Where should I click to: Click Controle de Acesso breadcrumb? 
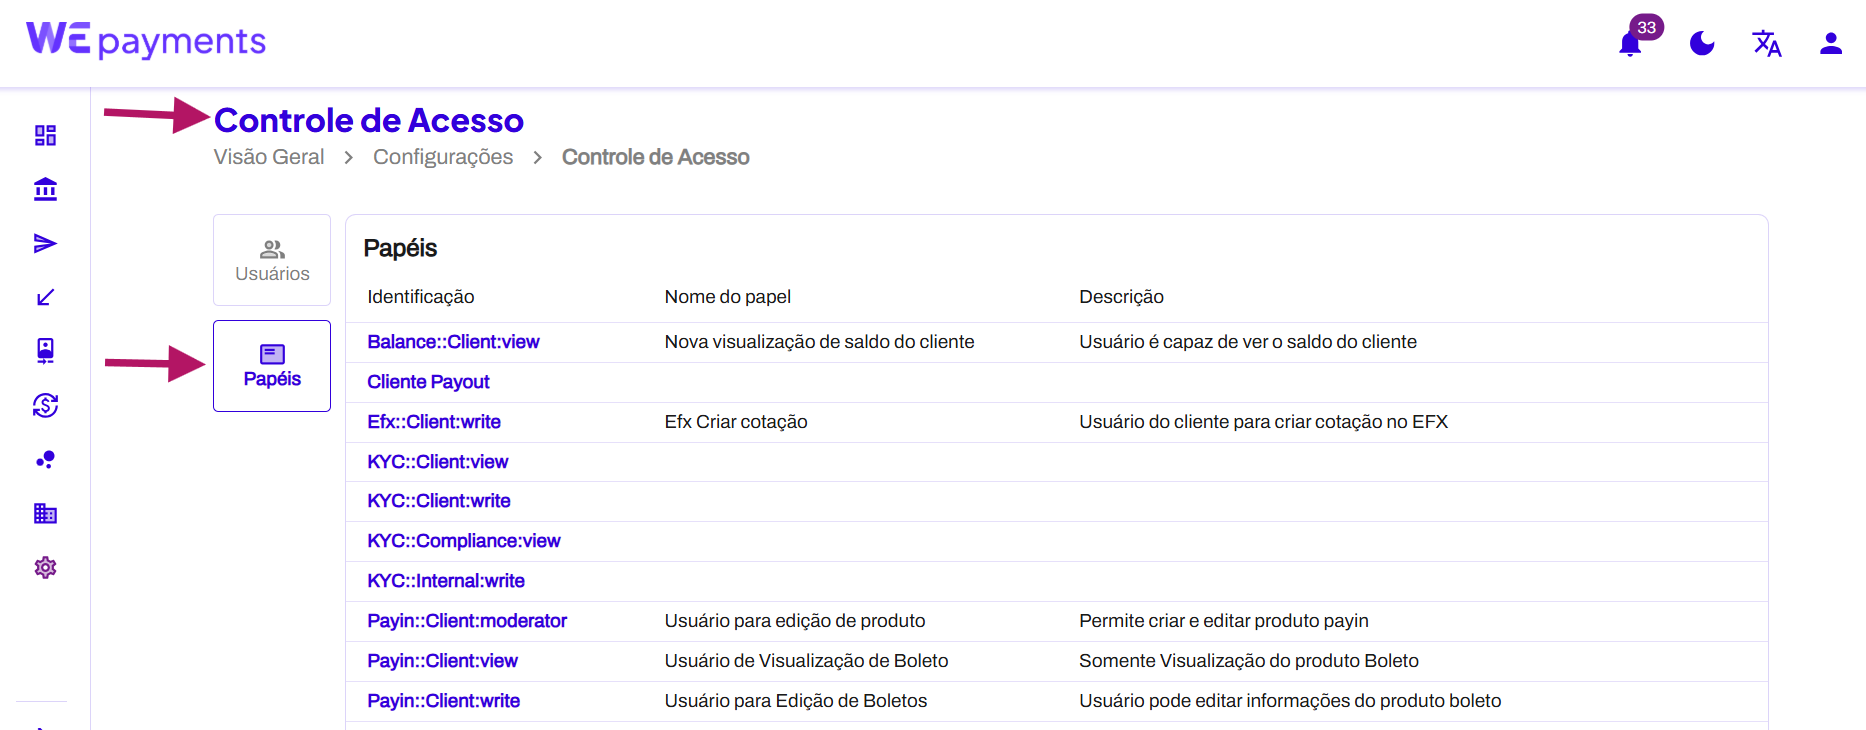[655, 157]
